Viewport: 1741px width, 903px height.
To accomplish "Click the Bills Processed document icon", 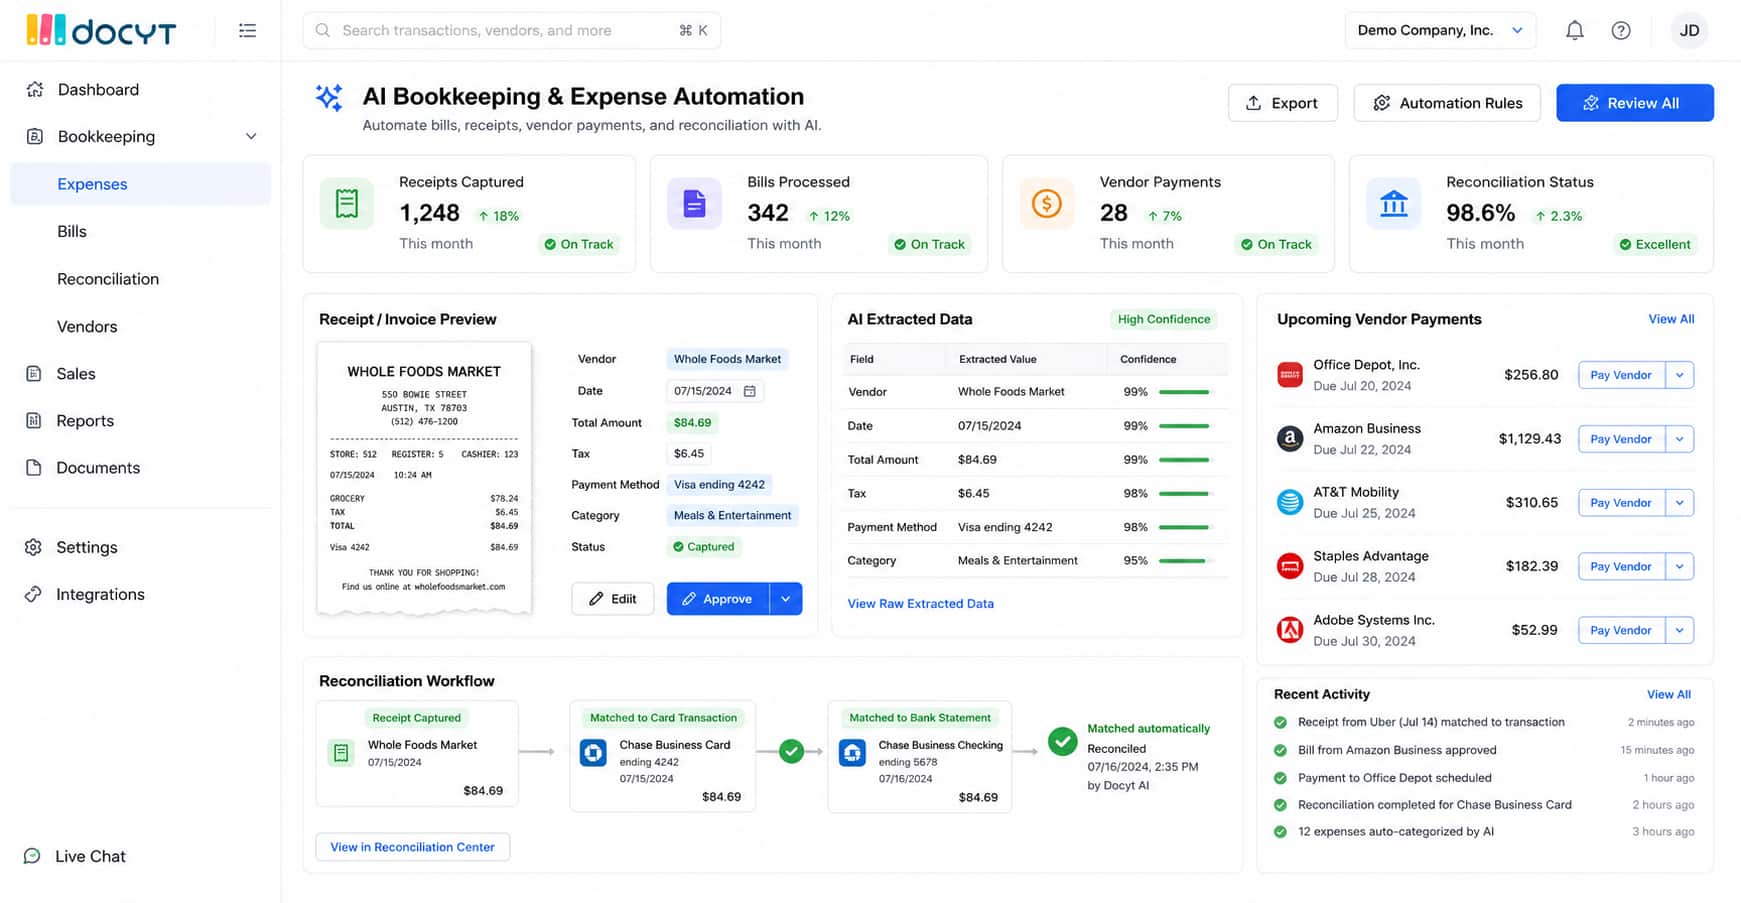I will (x=694, y=203).
